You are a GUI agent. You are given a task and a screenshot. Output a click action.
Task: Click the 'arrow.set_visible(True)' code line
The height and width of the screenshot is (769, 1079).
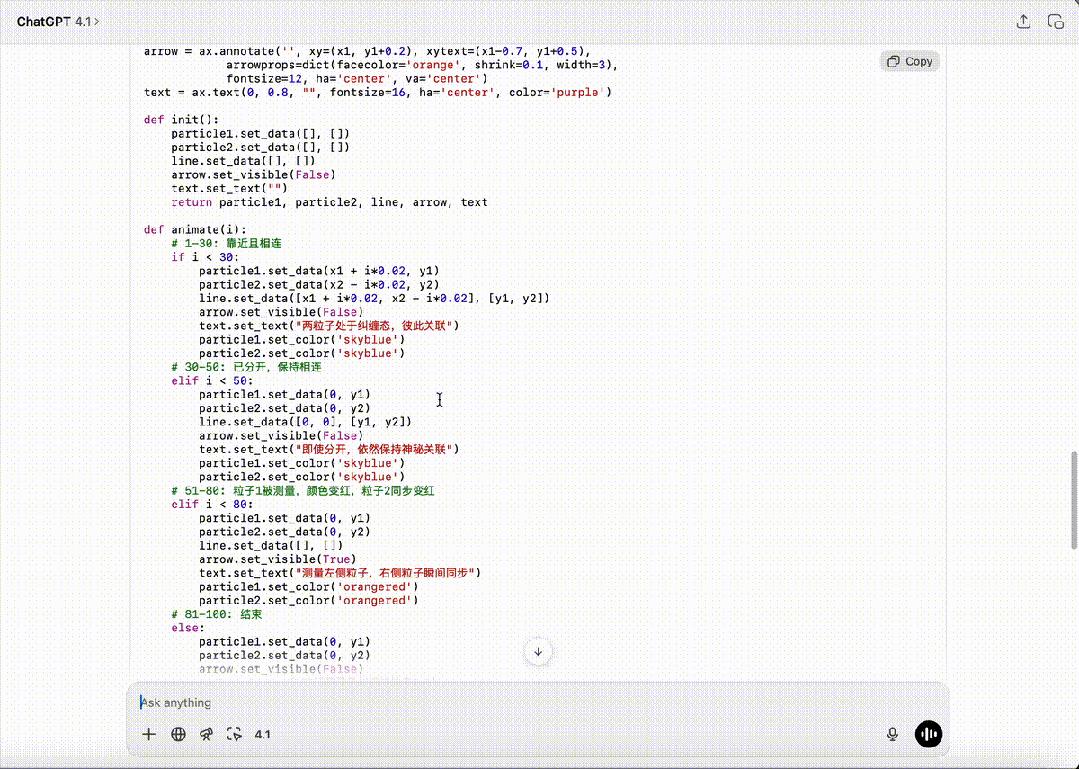click(x=277, y=559)
